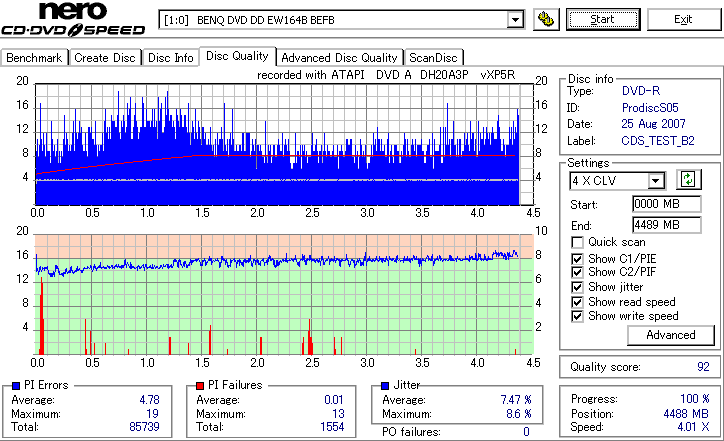The image size is (724, 441).
Task: Click the blue Jitter legend square
Action: [385, 385]
